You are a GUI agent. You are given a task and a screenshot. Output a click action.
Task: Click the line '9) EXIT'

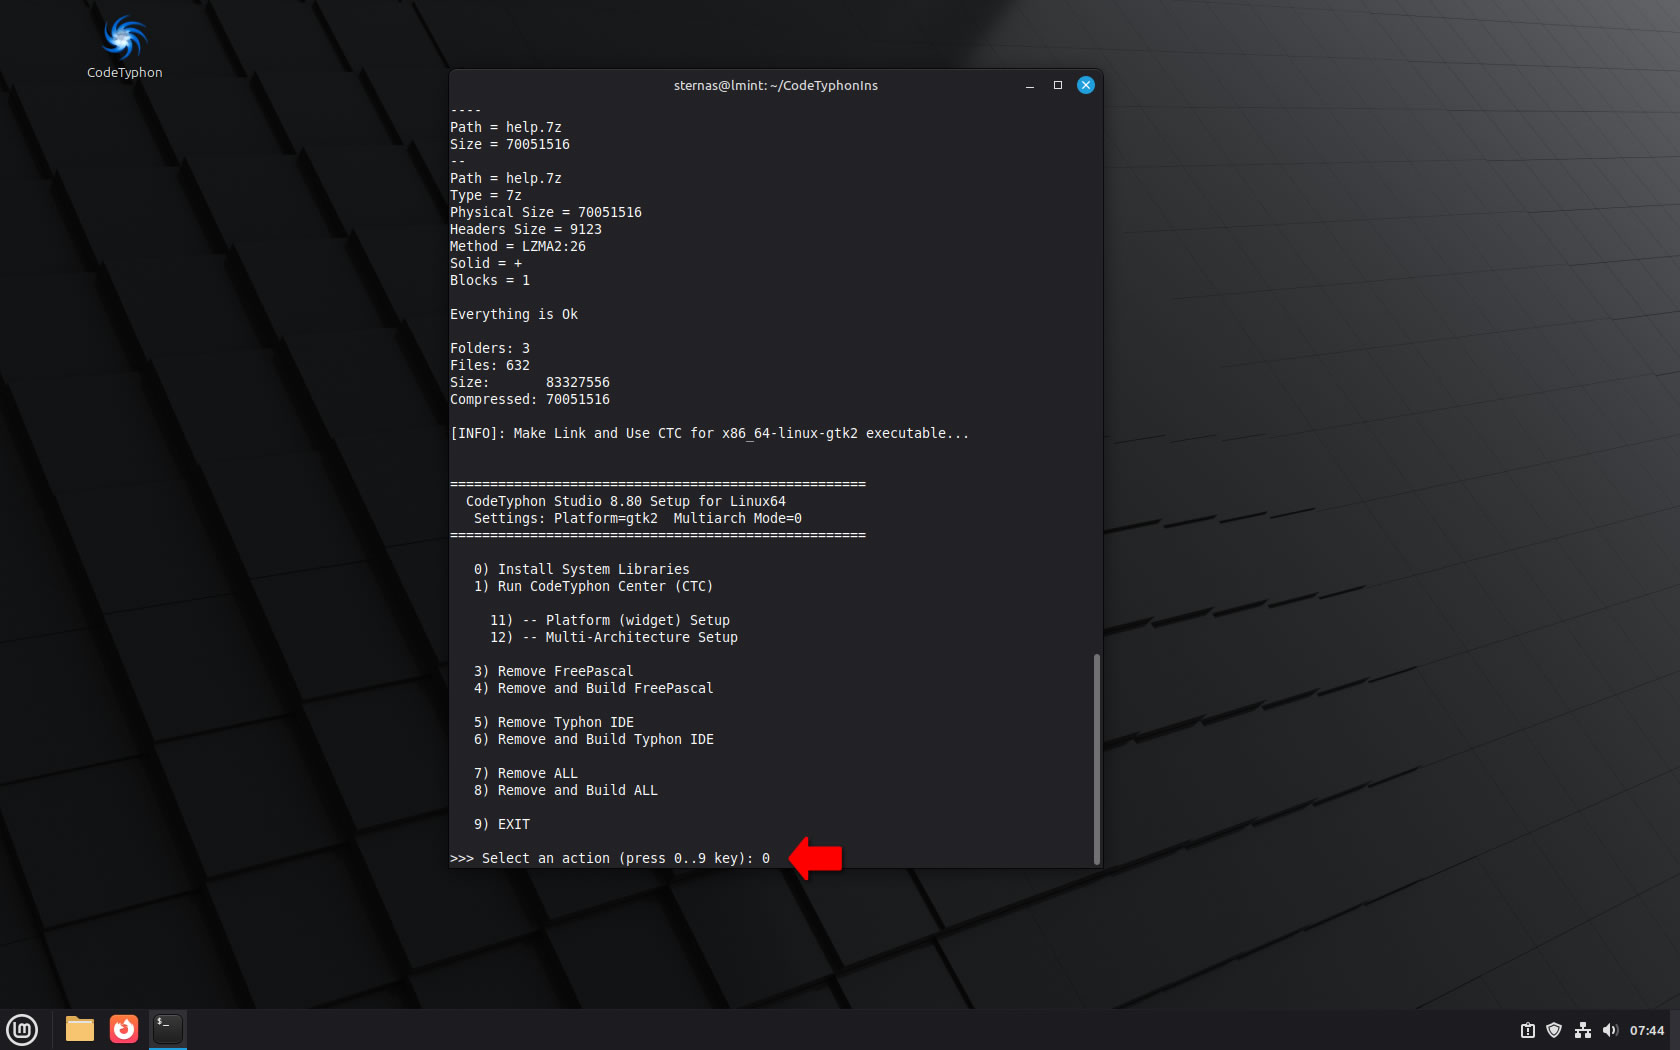(x=502, y=824)
